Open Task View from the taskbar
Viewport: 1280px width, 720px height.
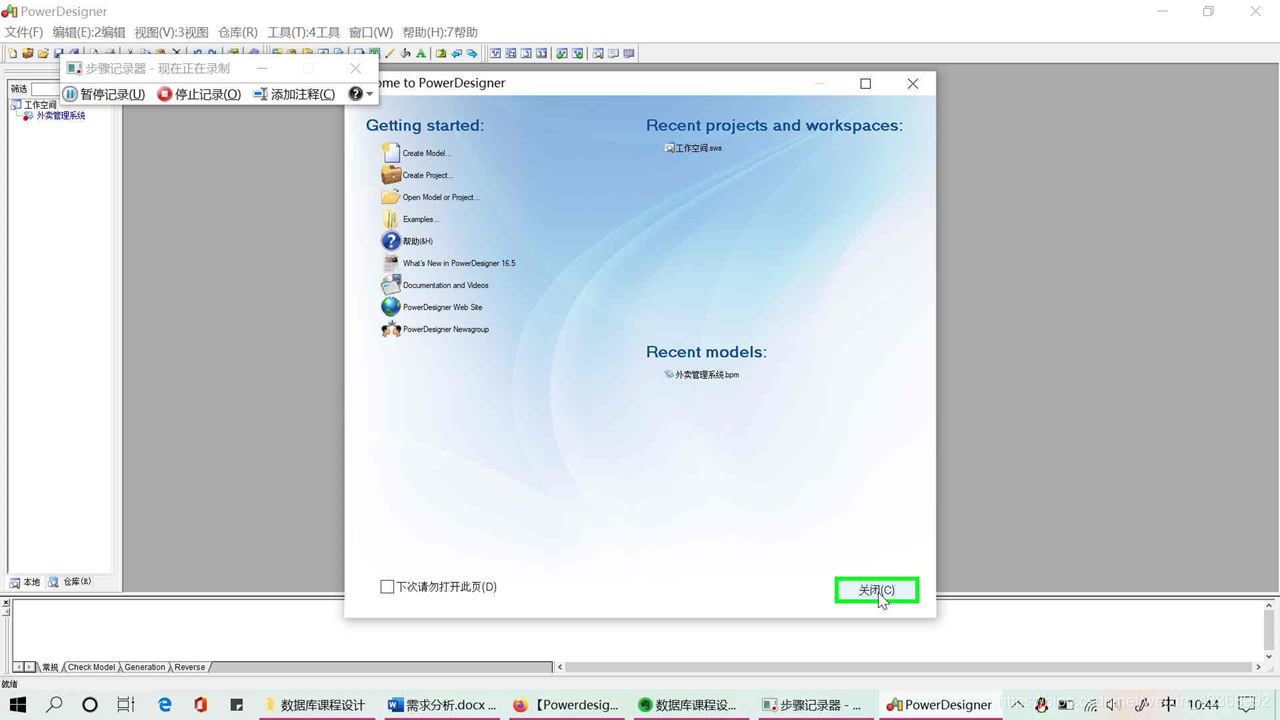coord(126,705)
